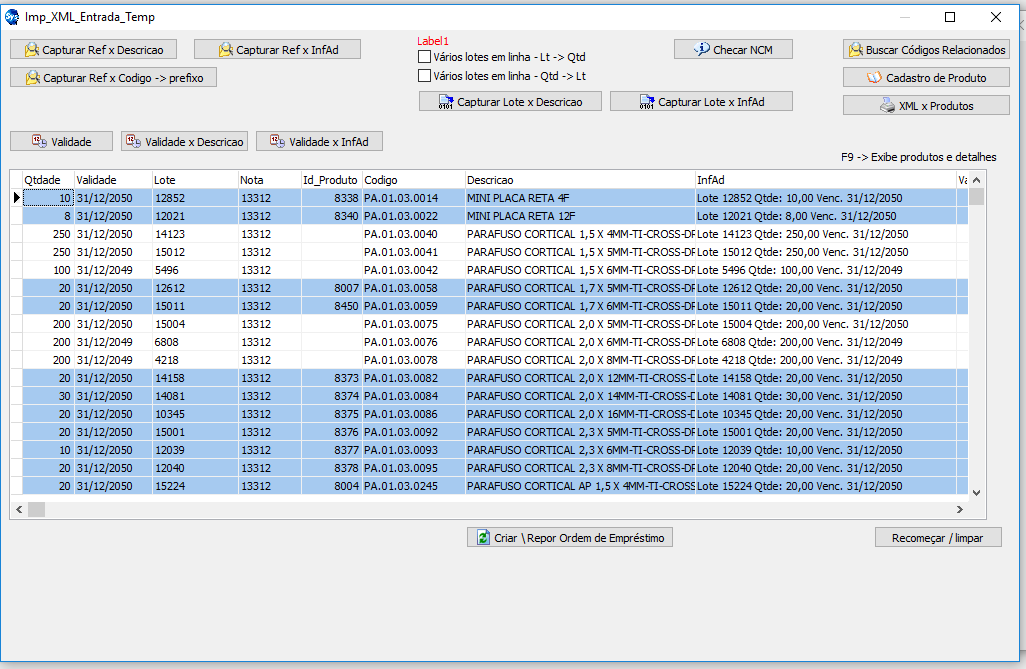Click the horizontal scrollbar left arrow
The width and height of the screenshot is (1026, 669).
pyautogui.click(x=17, y=510)
